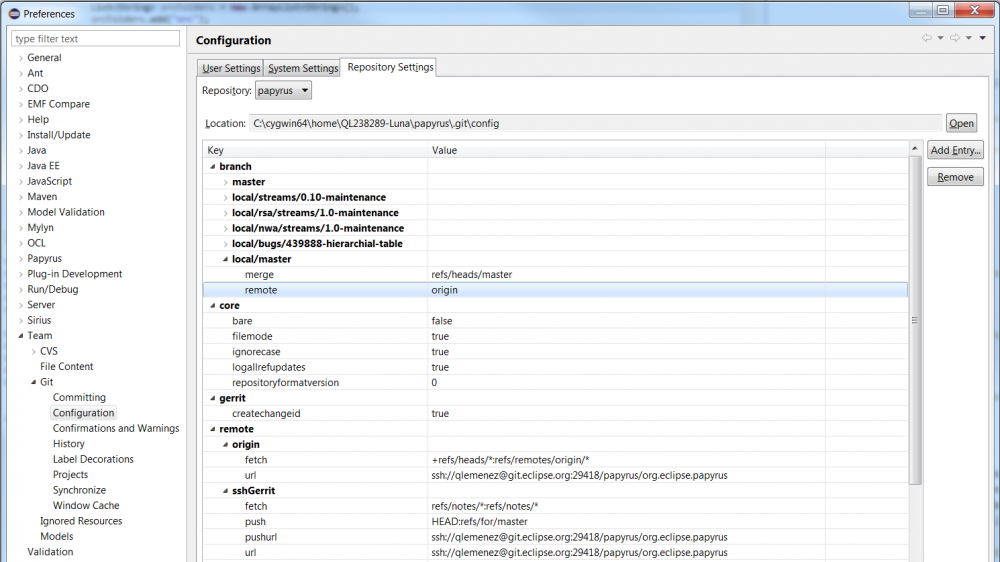Image resolution: width=1000 pixels, height=562 pixels.
Task: Collapse the Team preferences node
Action: point(20,336)
